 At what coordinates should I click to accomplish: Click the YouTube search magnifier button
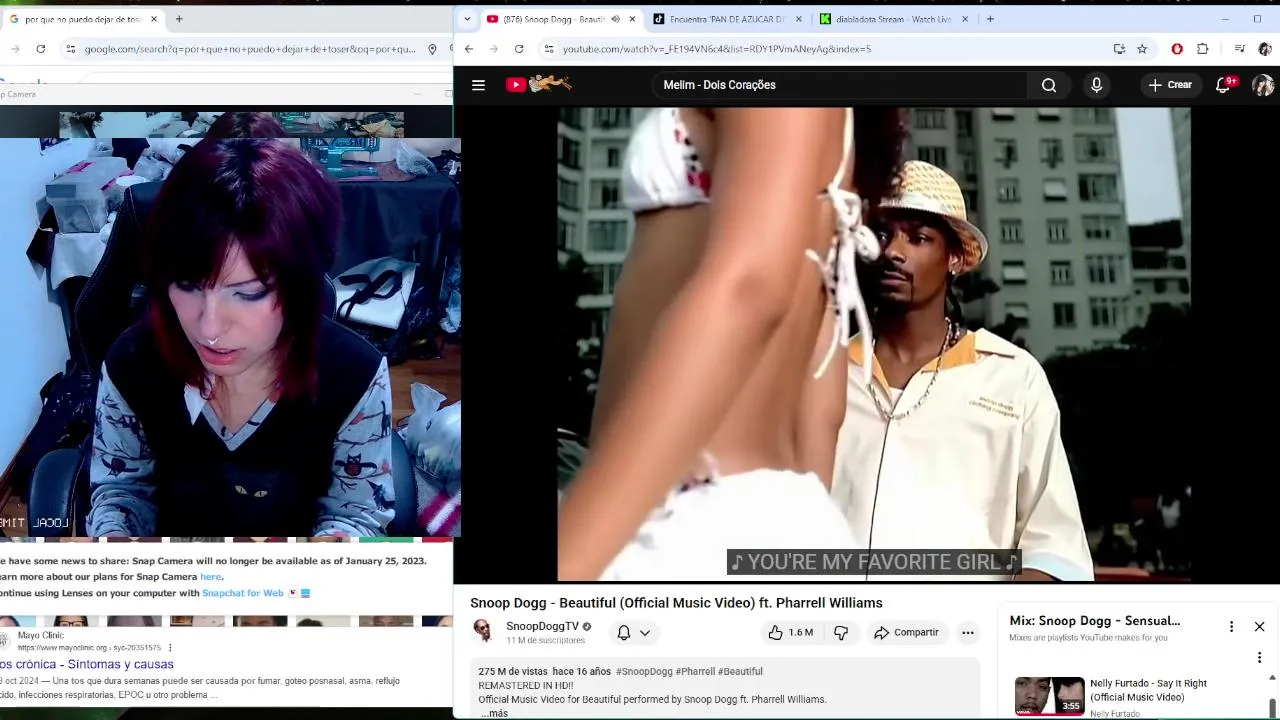pos(1049,85)
